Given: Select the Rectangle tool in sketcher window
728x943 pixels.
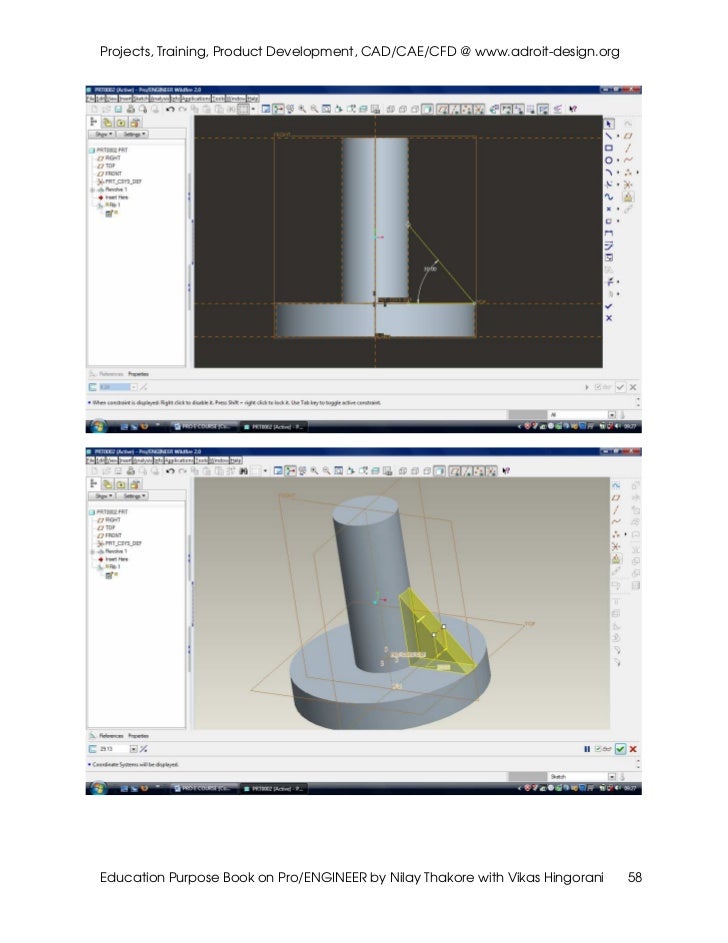Looking at the screenshot, I should pyautogui.click(x=609, y=148).
